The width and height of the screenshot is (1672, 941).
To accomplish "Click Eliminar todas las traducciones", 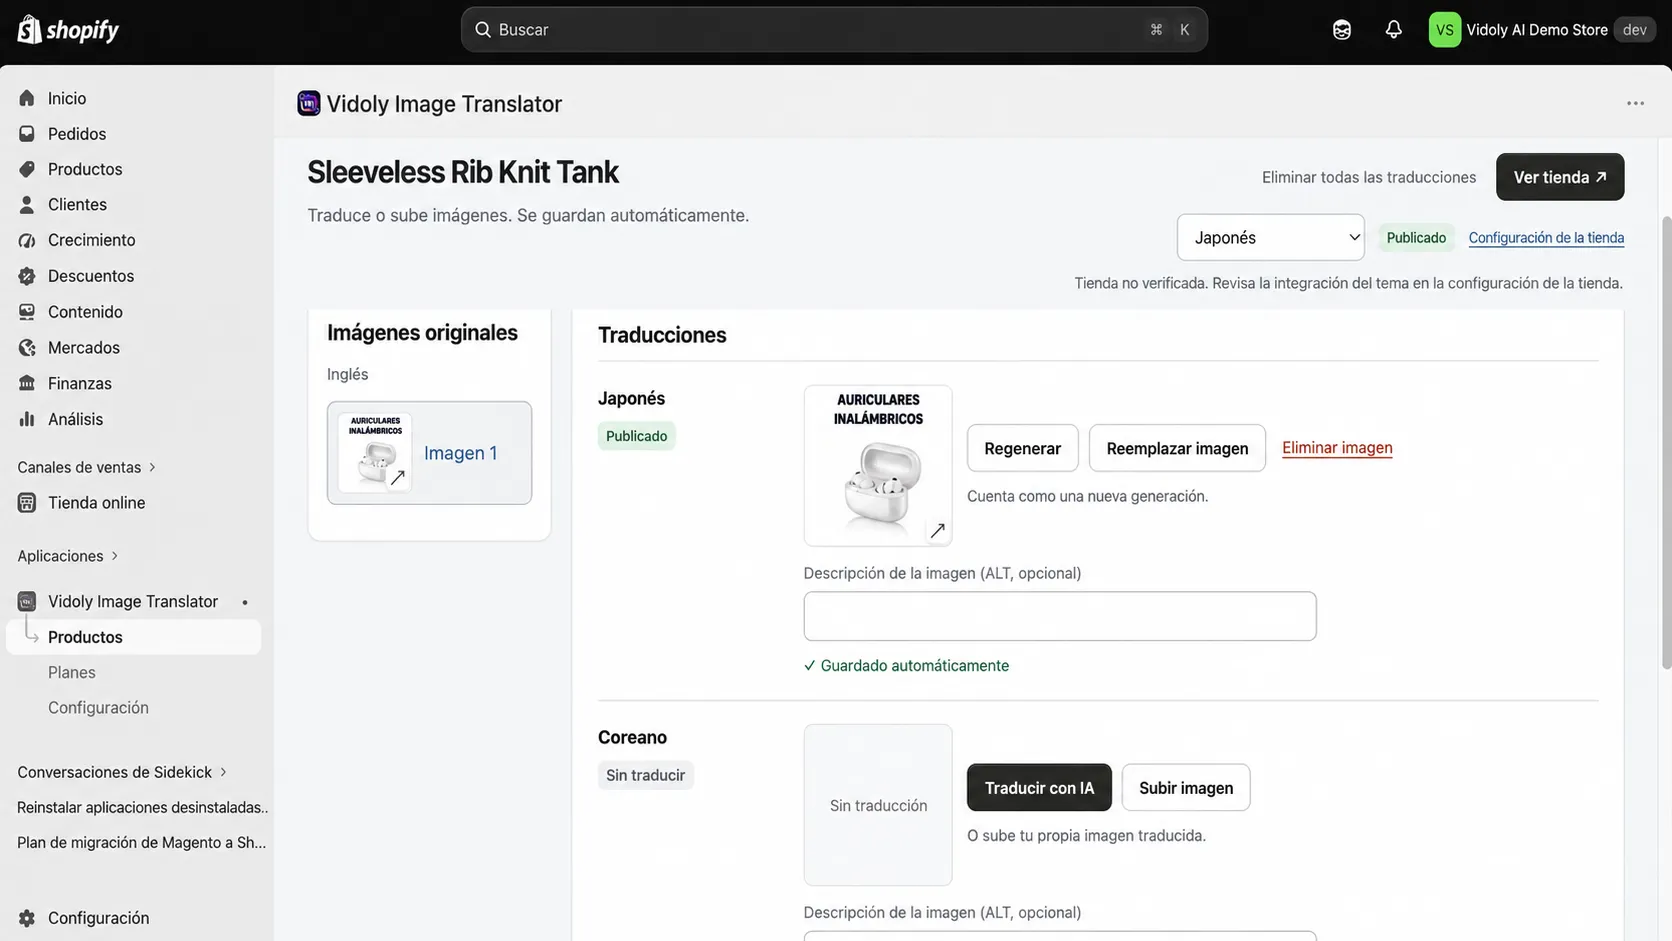I will [1369, 177].
